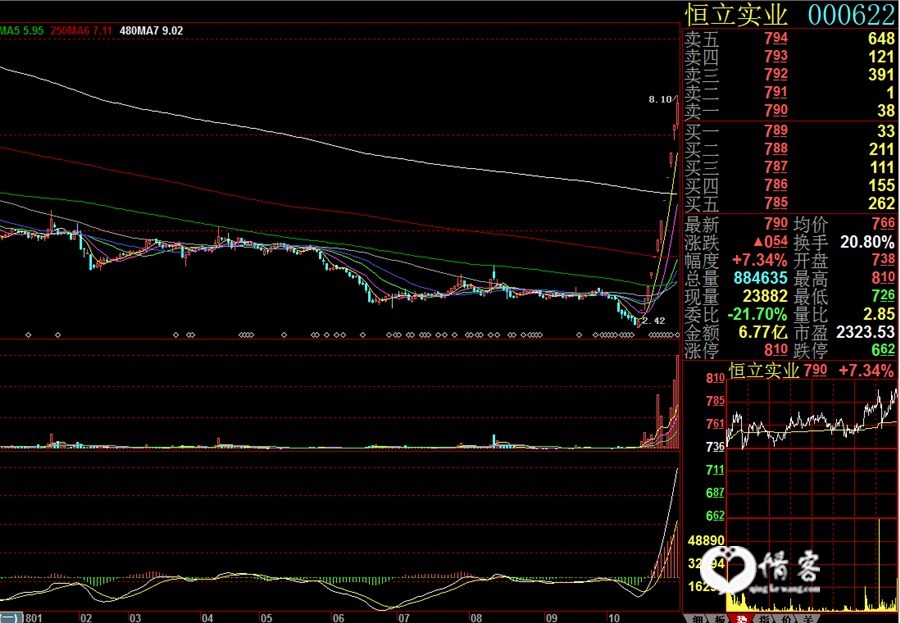Click the 卖二 volume 1
Viewport: 900px width, 623px height.
(890, 92)
